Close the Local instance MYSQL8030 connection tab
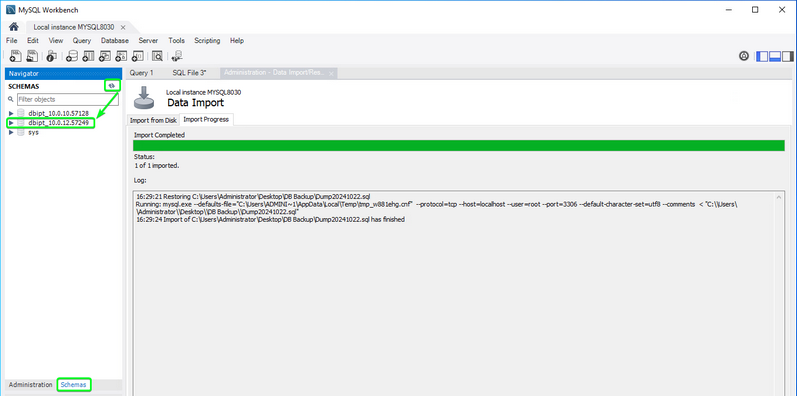The height and width of the screenshot is (396, 797). pyautogui.click(x=123, y=27)
